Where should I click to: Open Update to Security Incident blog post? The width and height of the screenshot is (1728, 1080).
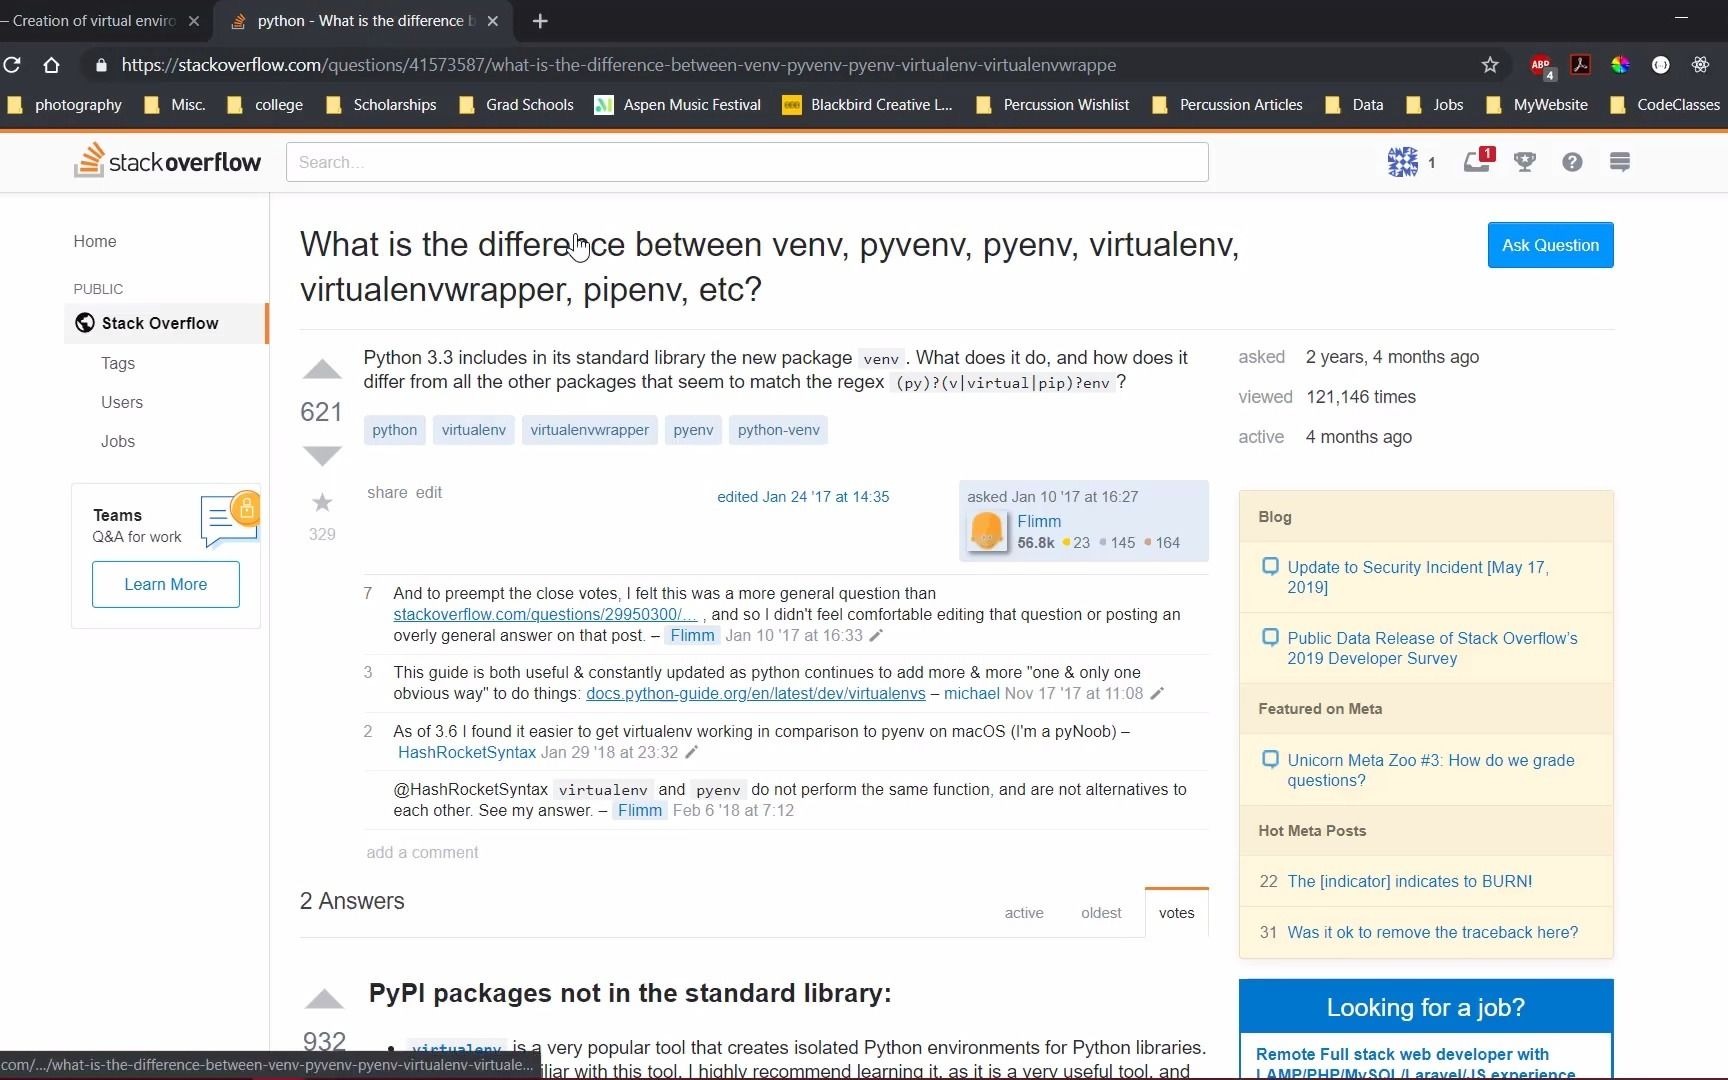[1418, 577]
